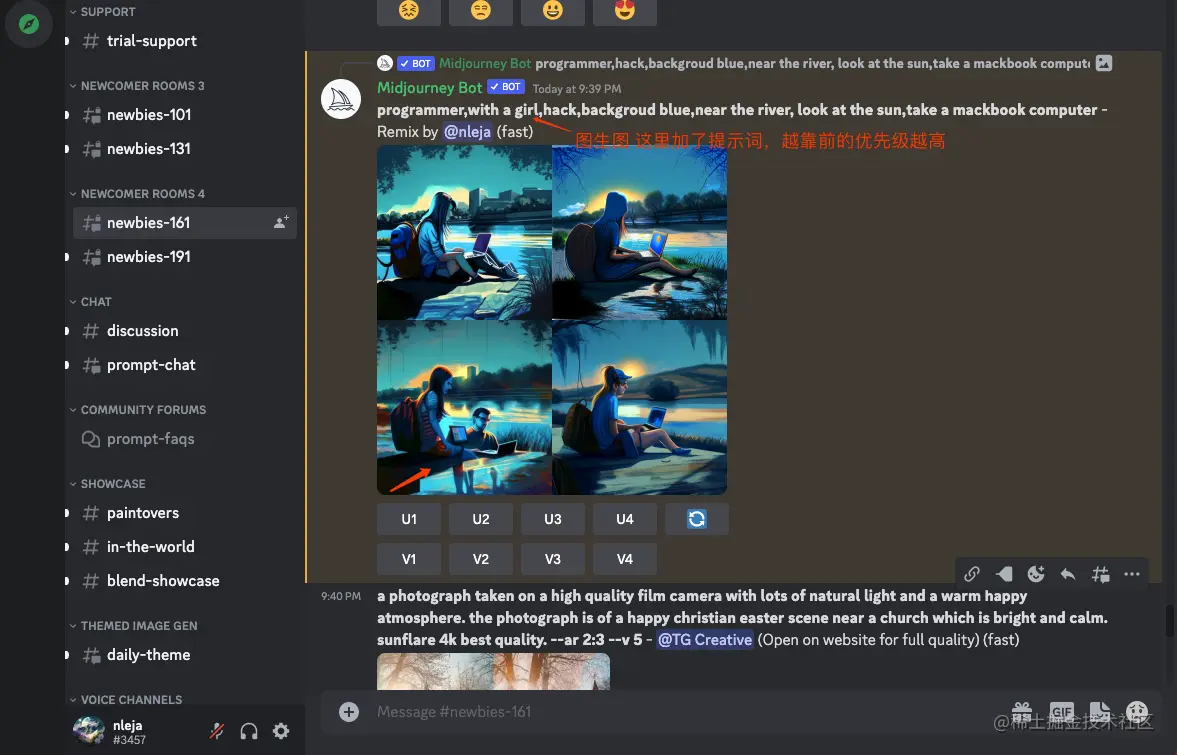1177x755 pixels.
Task: Open the partially visible church image thumbnail
Action: click(x=493, y=671)
